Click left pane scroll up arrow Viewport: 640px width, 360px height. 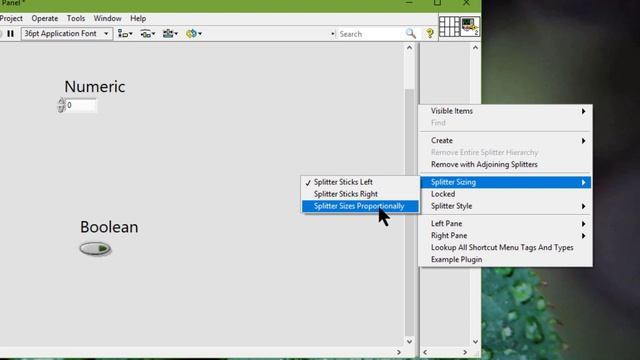pos(409,48)
